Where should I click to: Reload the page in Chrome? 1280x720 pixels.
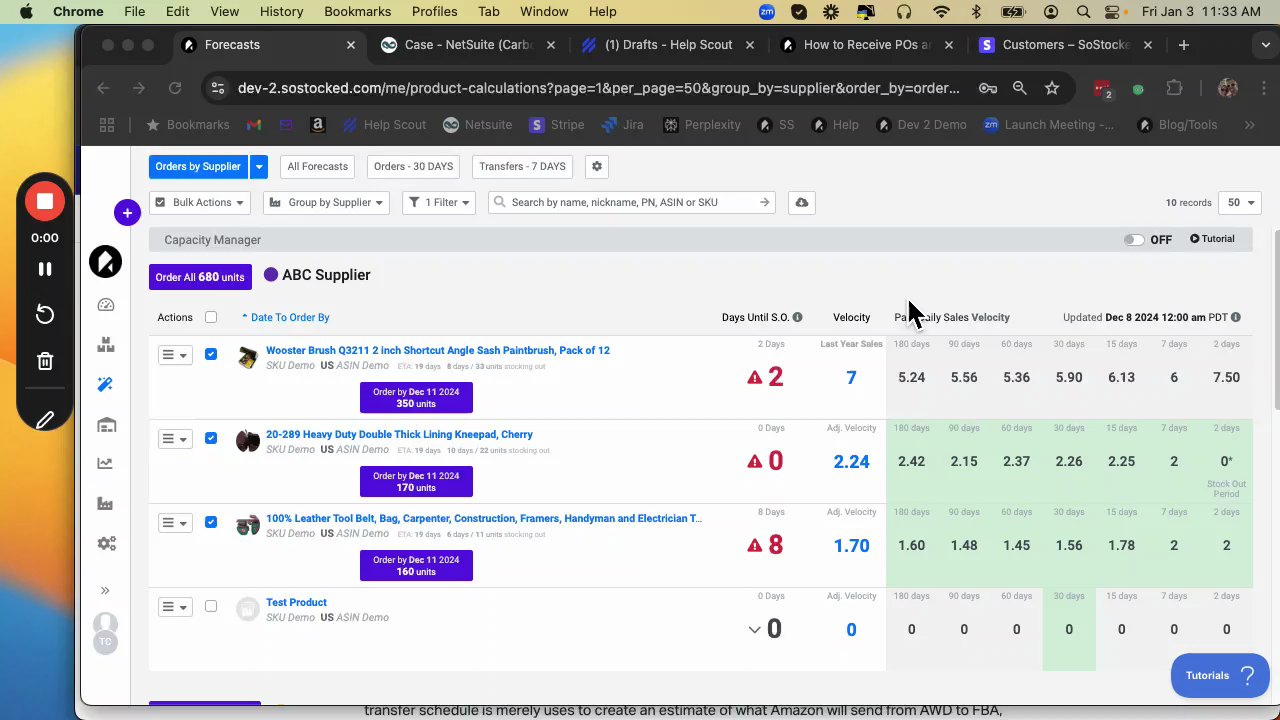175,88
